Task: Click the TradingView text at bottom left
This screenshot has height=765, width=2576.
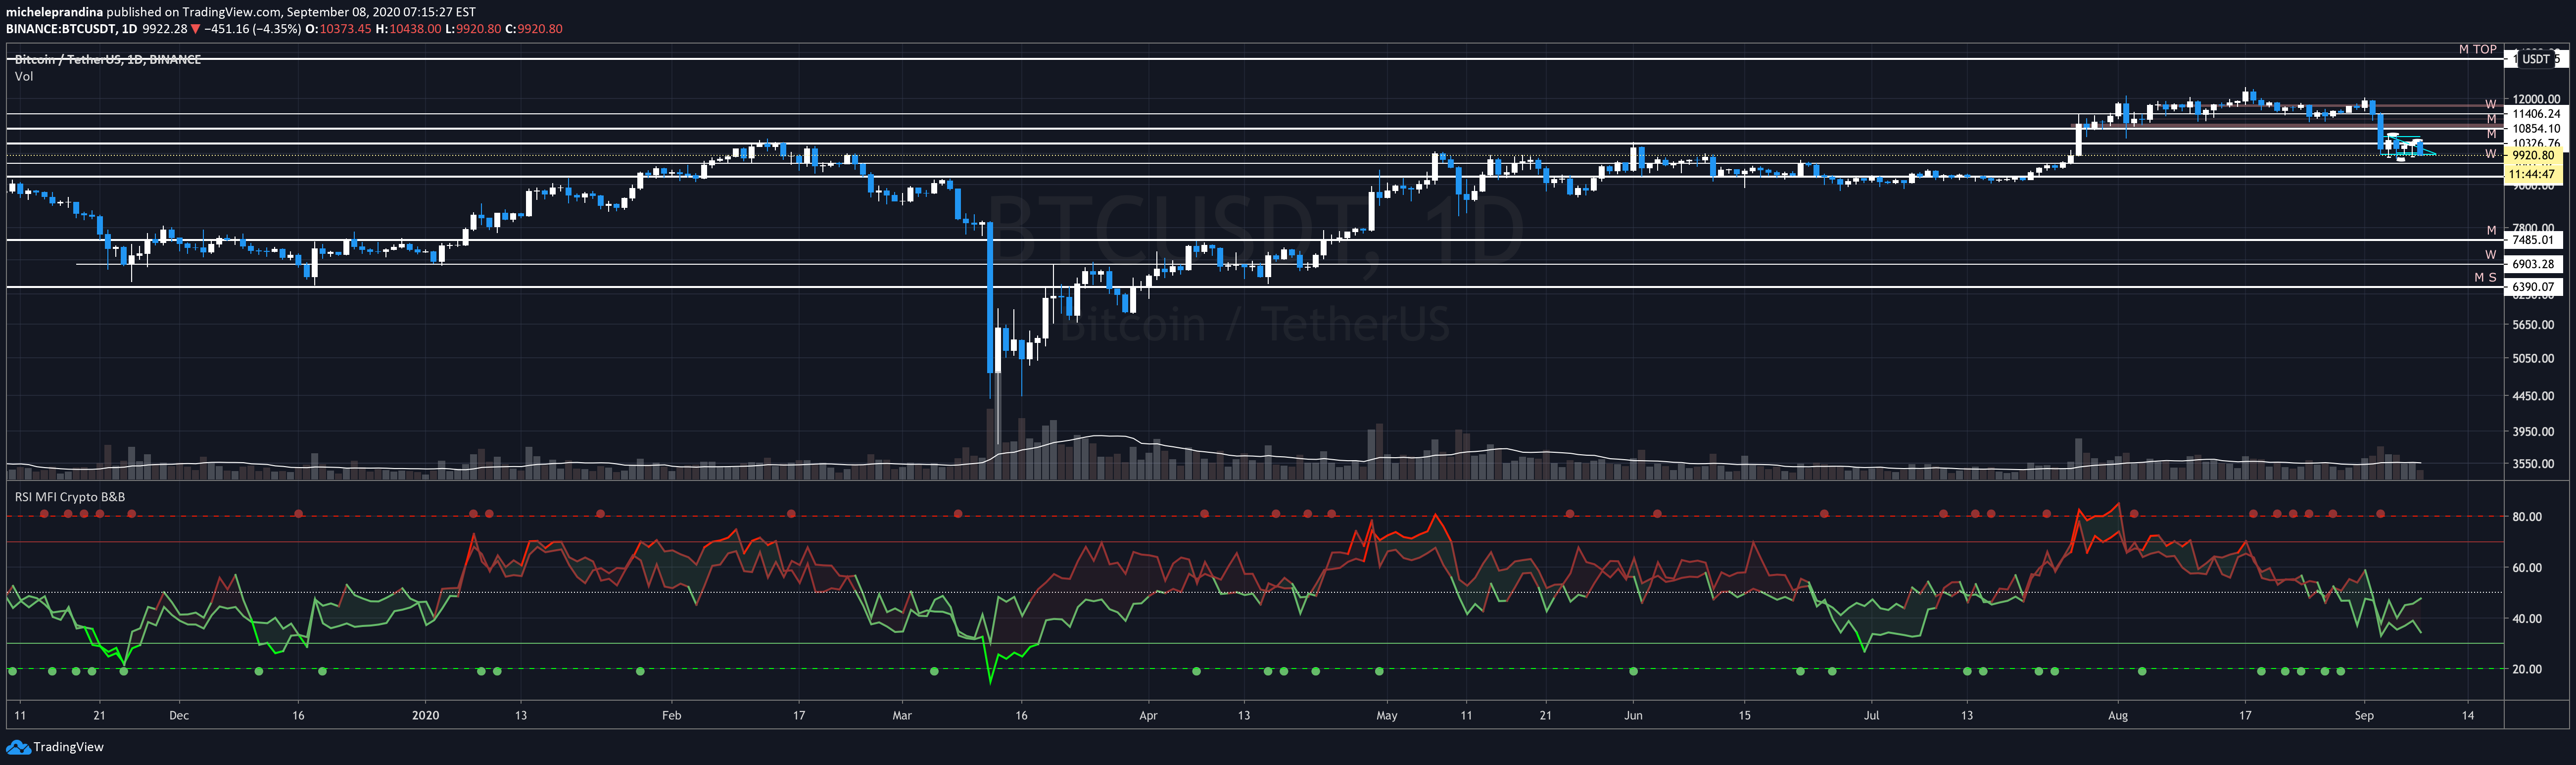Action: pyautogui.click(x=68, y=747)
